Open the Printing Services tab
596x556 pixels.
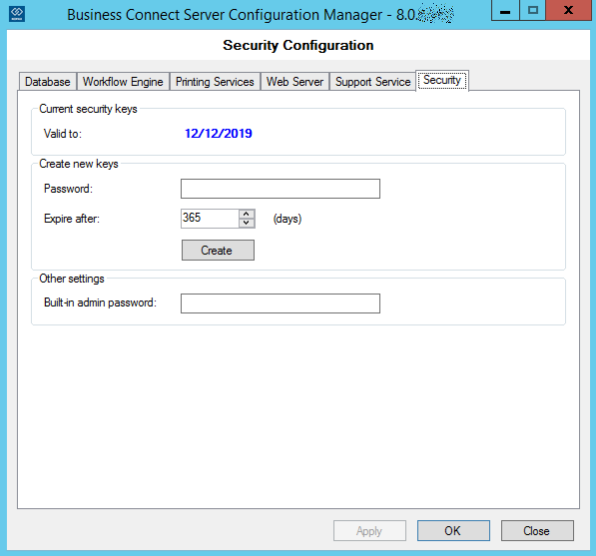[215, 82]
